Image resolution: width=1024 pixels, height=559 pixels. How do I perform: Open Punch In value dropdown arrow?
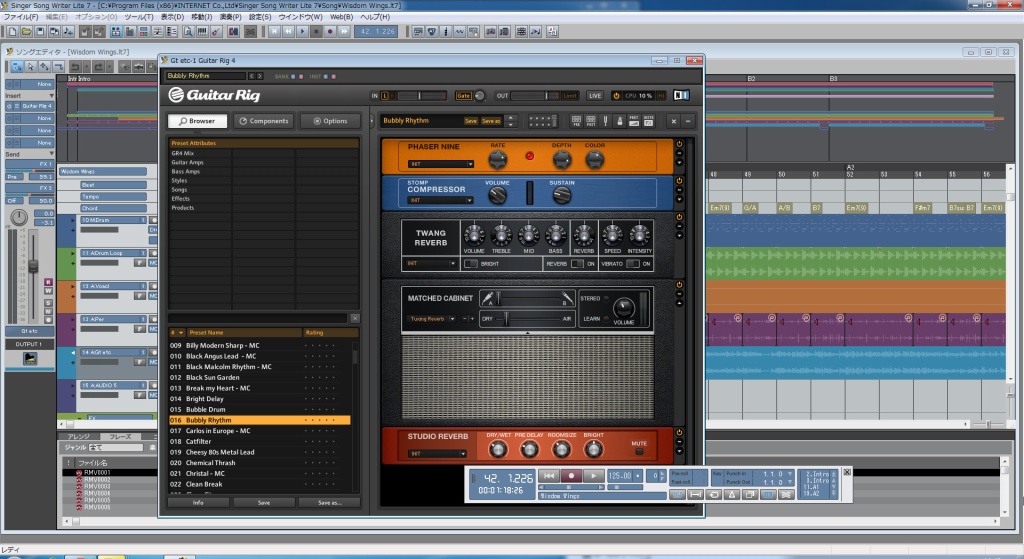point(790,473)
